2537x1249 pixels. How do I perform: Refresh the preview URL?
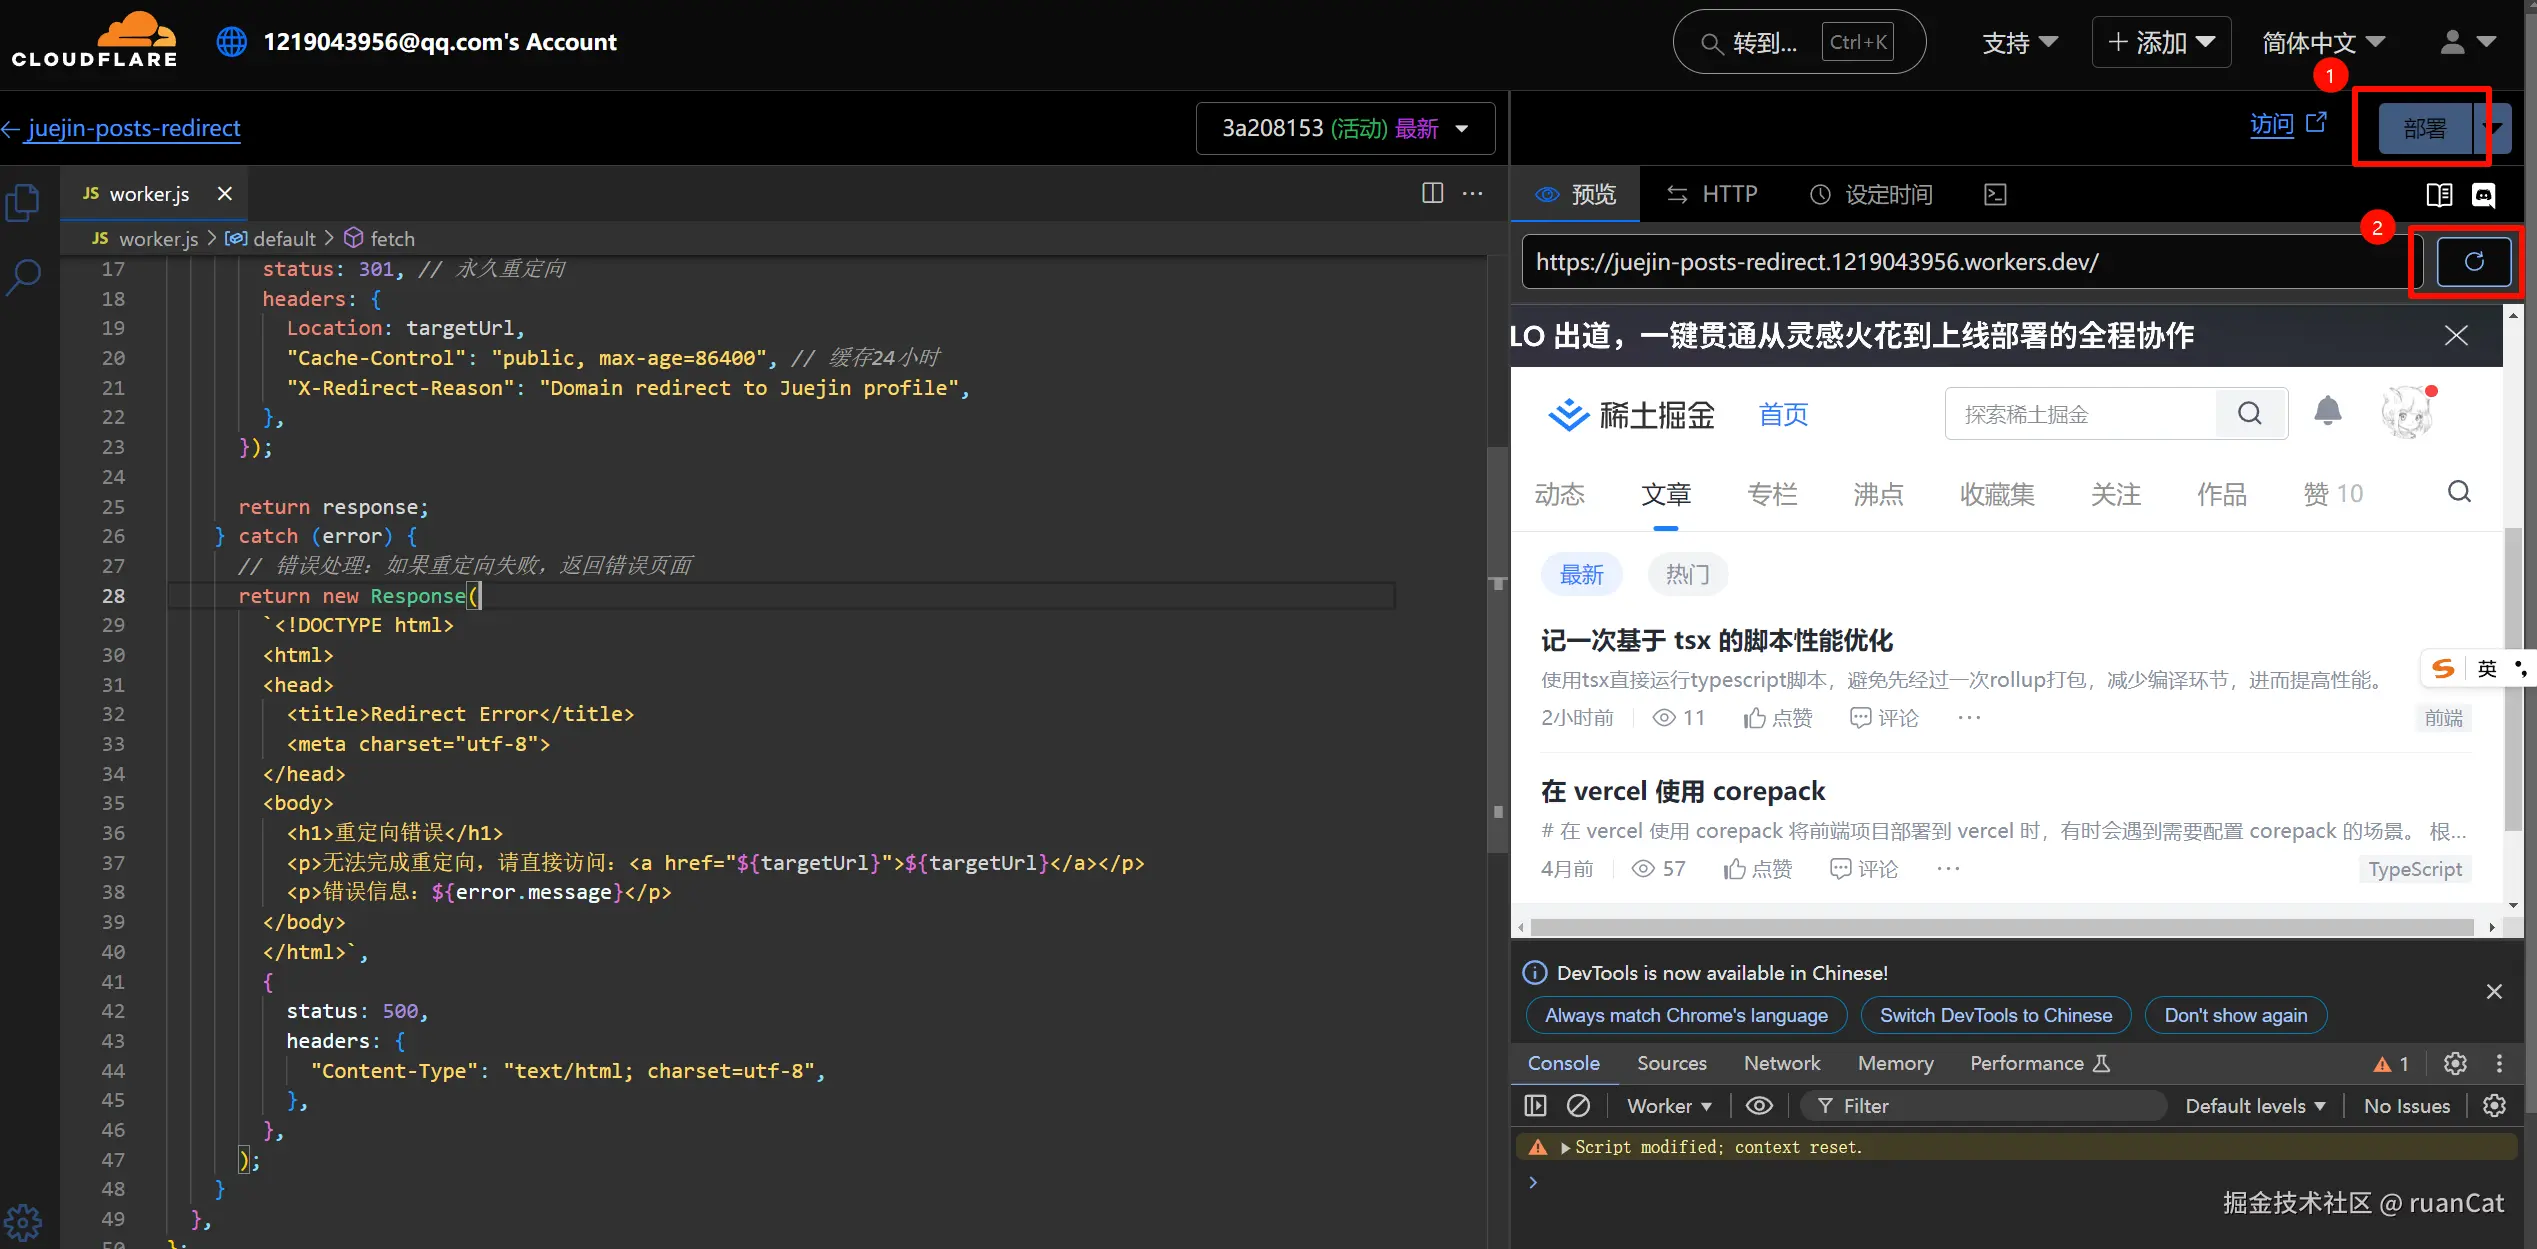pos(2473,262)
